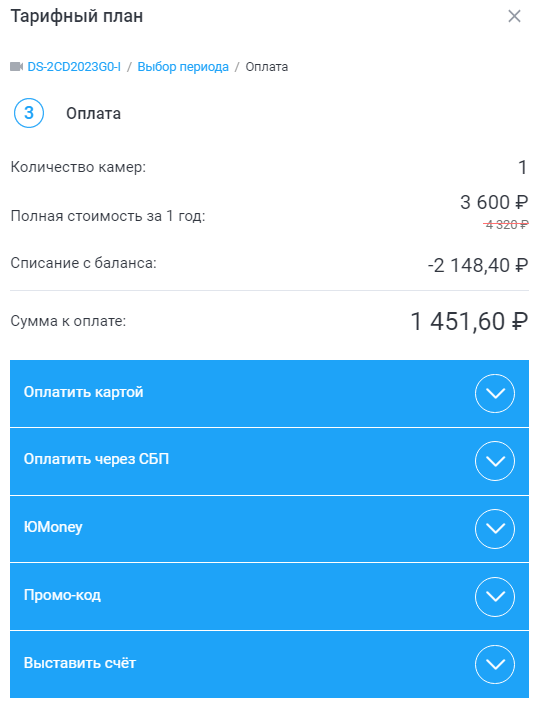Select the Выставить счёт label

point(80,663)
